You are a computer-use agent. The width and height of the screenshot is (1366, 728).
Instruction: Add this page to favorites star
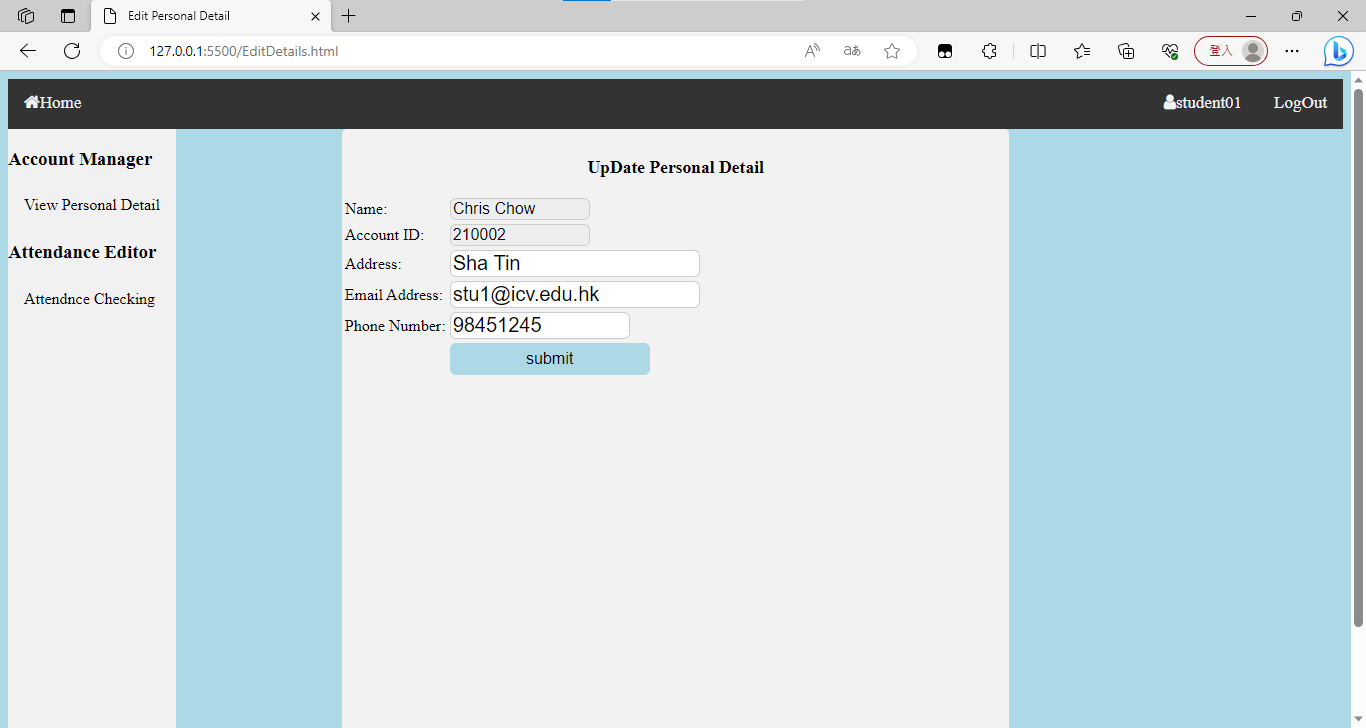point(892,51)
